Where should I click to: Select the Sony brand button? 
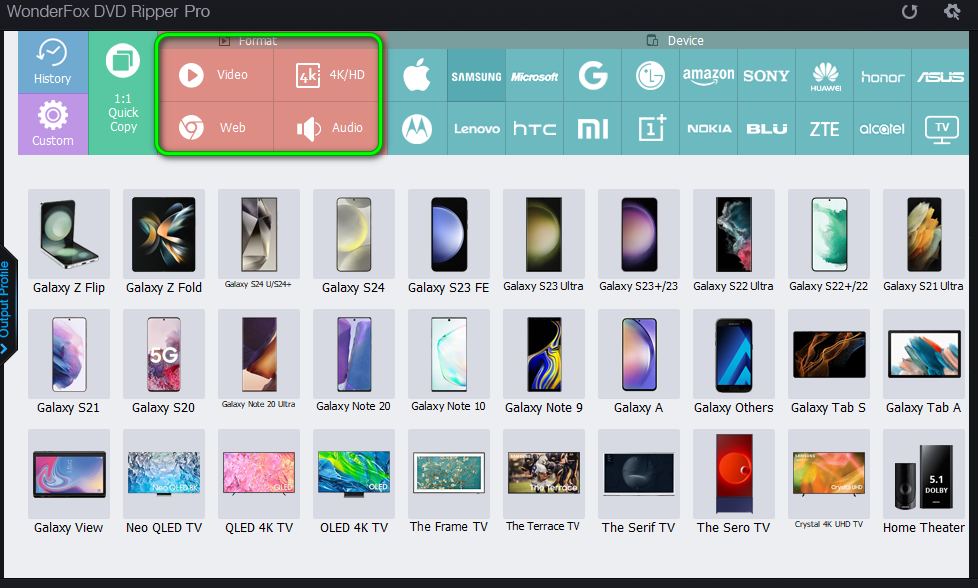point(766,76)
